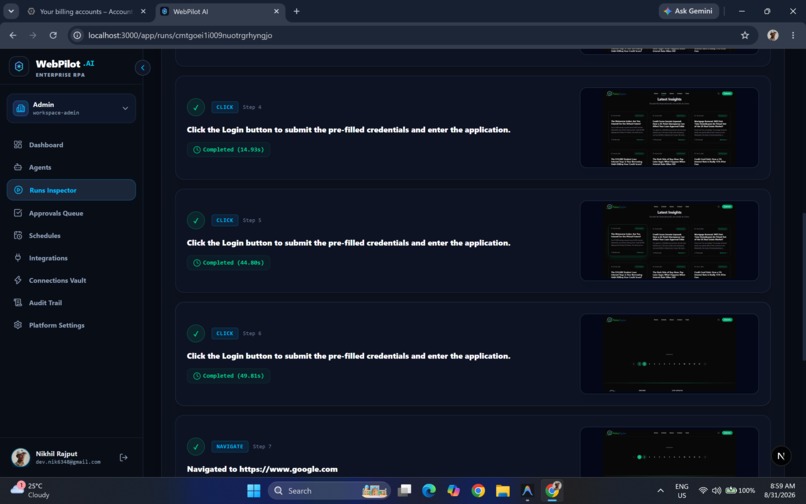
Task: Click the page vertical scrollbar
Action: click(804, 287)
